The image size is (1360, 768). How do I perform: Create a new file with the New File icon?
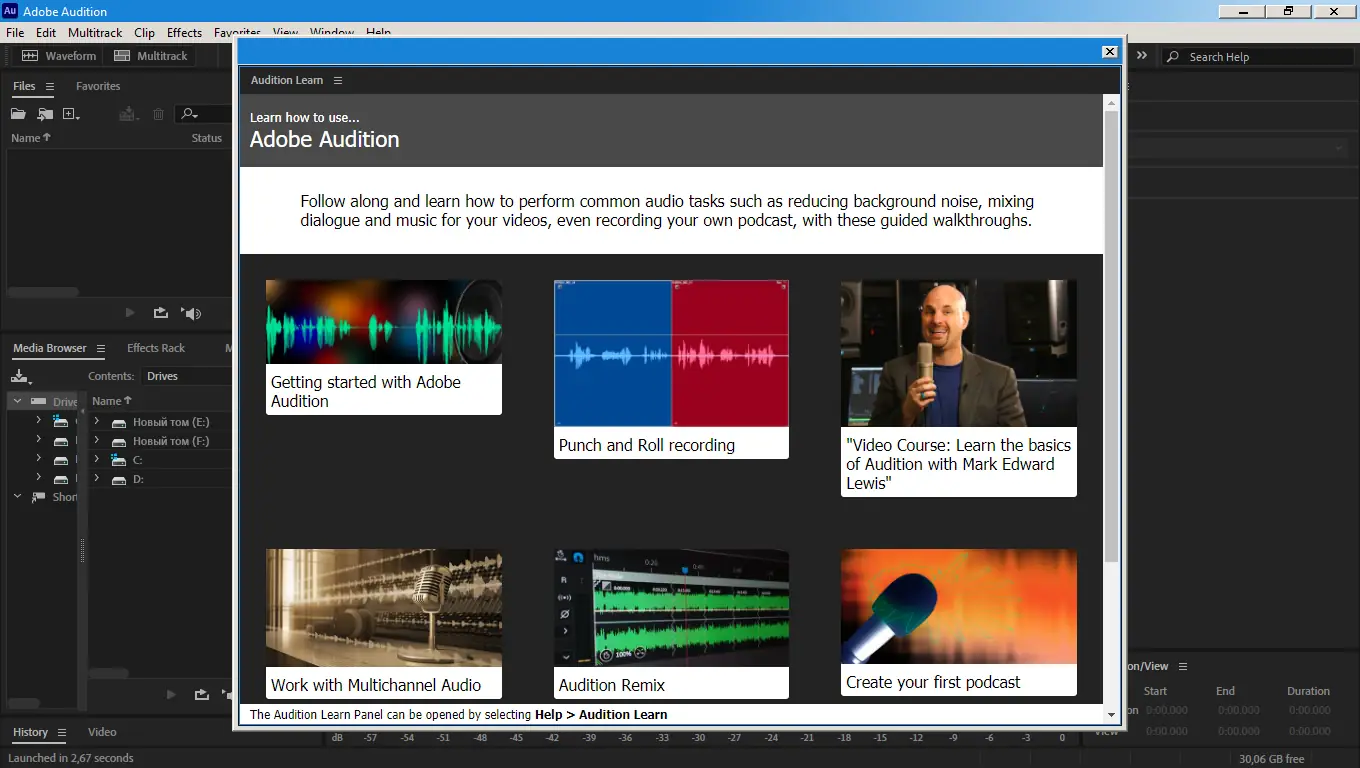pos(69,113)
